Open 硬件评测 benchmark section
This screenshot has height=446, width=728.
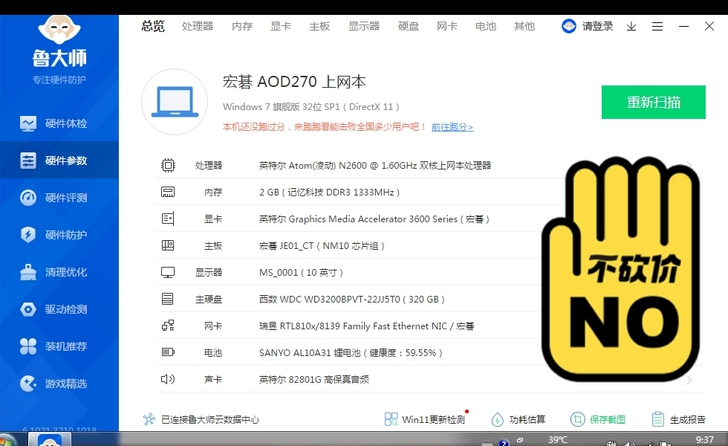tap(59, 198)
